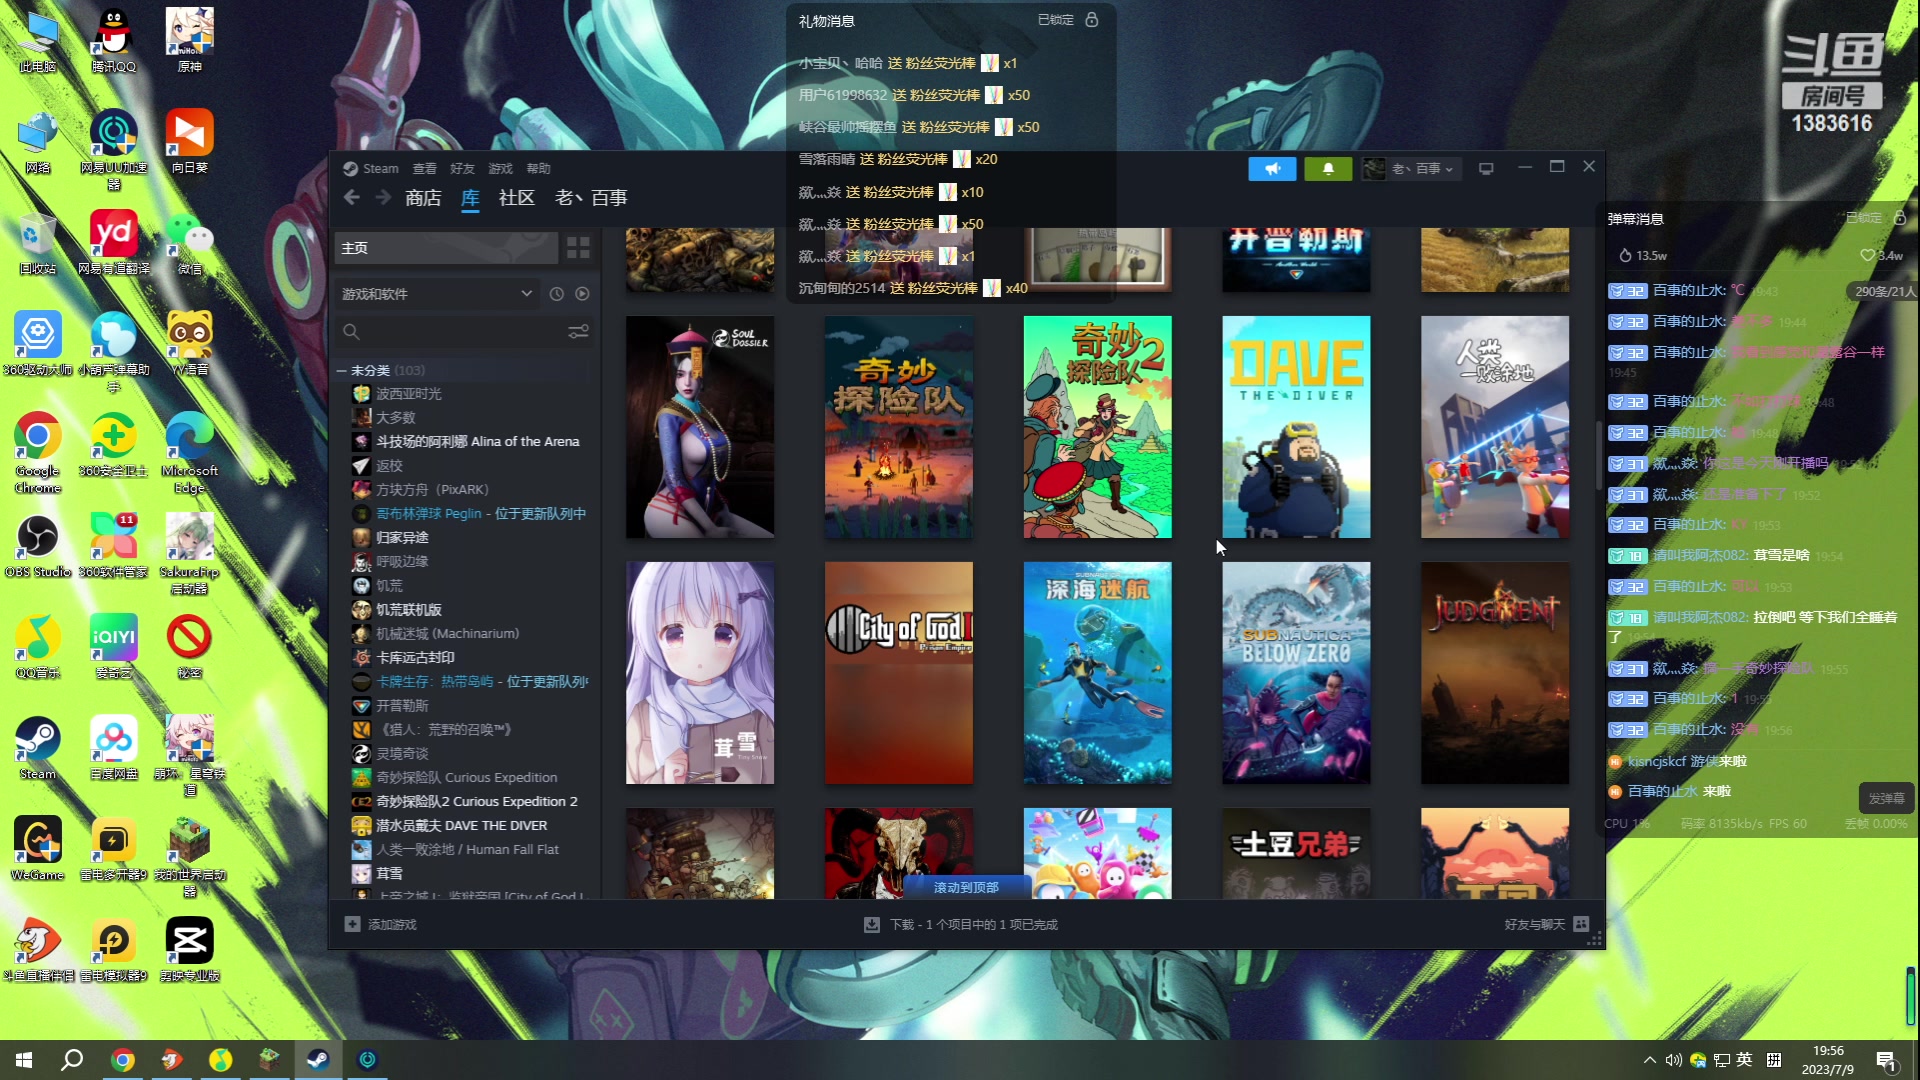Image resolution: width=1920 pixels, height=1080 pixels.
Task: Click the 主页 home button
Action: pos(446,248)
